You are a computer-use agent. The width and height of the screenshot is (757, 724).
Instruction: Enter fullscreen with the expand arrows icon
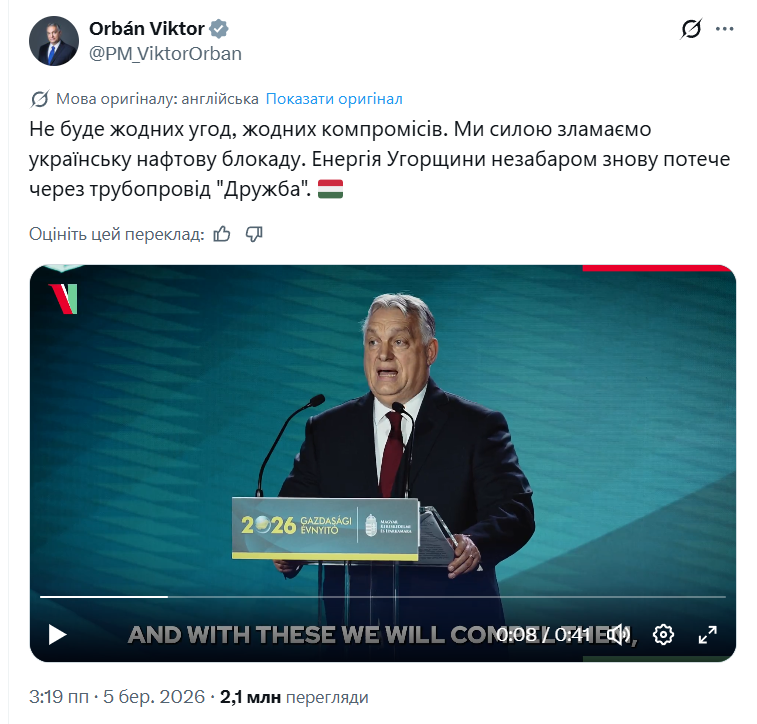pos(708,635)
